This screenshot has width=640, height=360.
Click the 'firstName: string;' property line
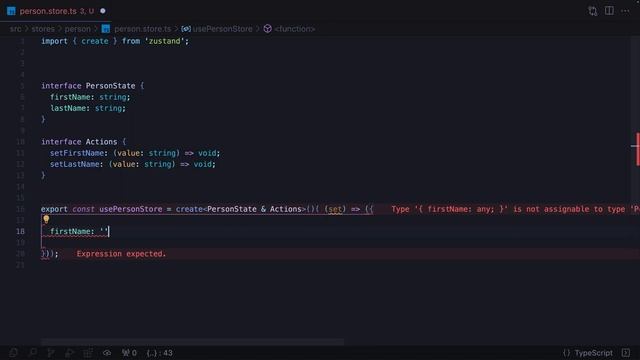click(90, 97)
